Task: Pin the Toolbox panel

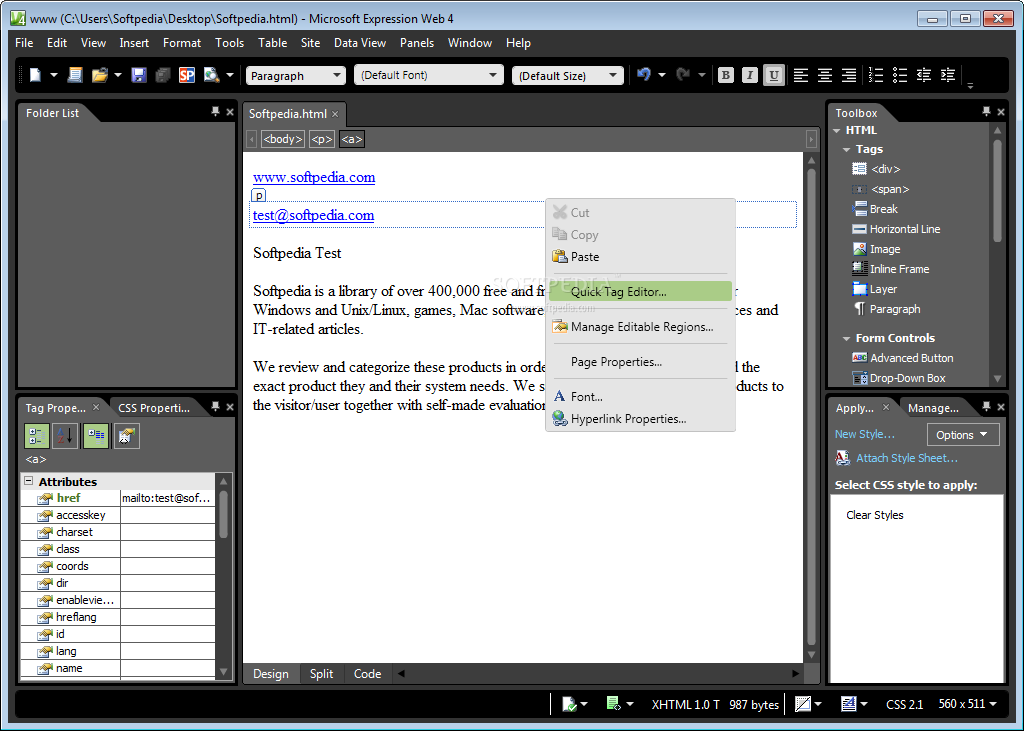Action: (986, 112)
